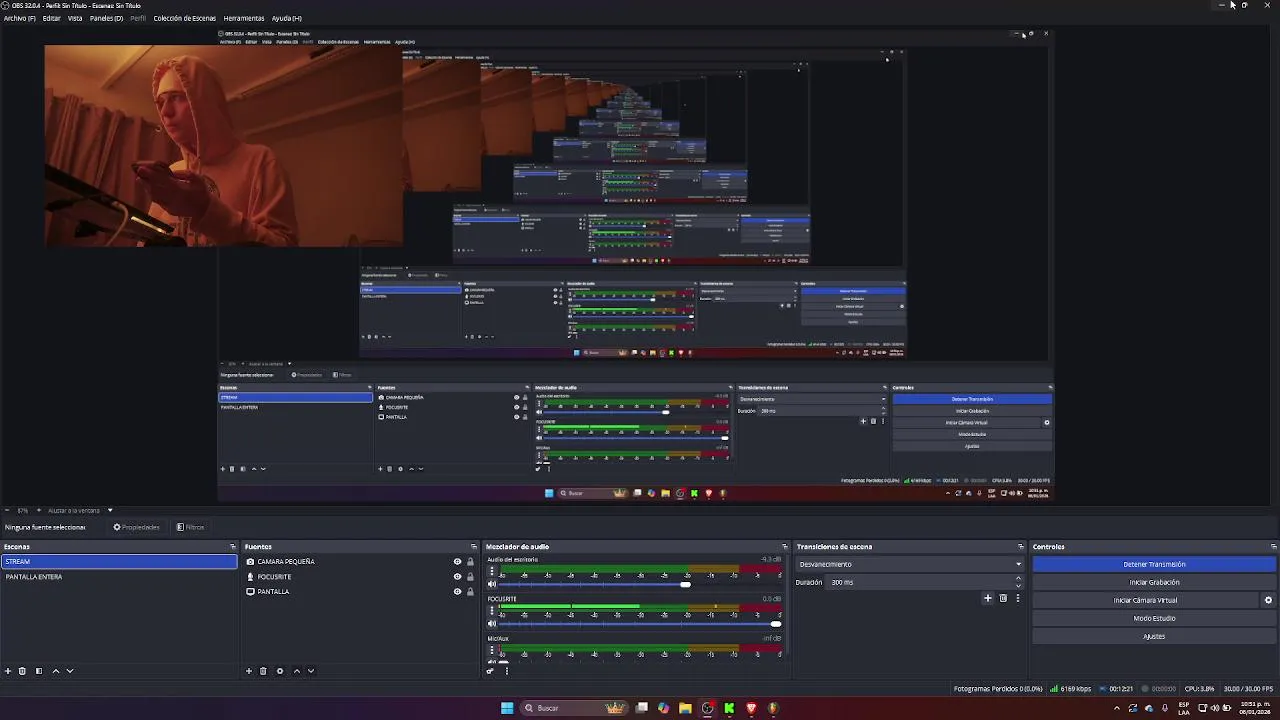Open source properties gear in Fuentes toolbar
This screenshot has height=720, width=1280.
point(280,671)
